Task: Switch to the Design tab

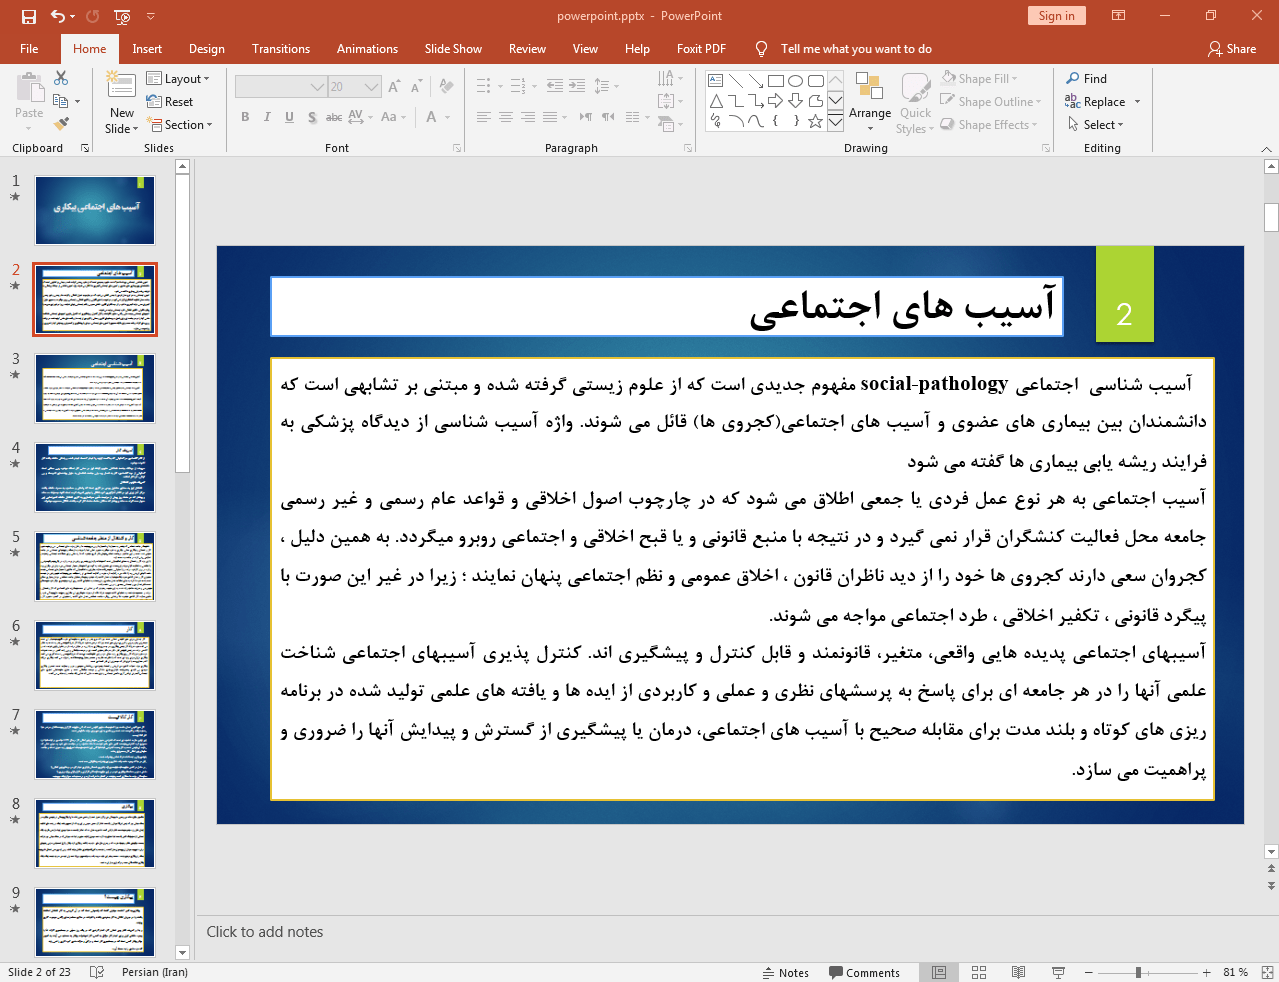Action: pyautogui.click(x=207, y=49)
